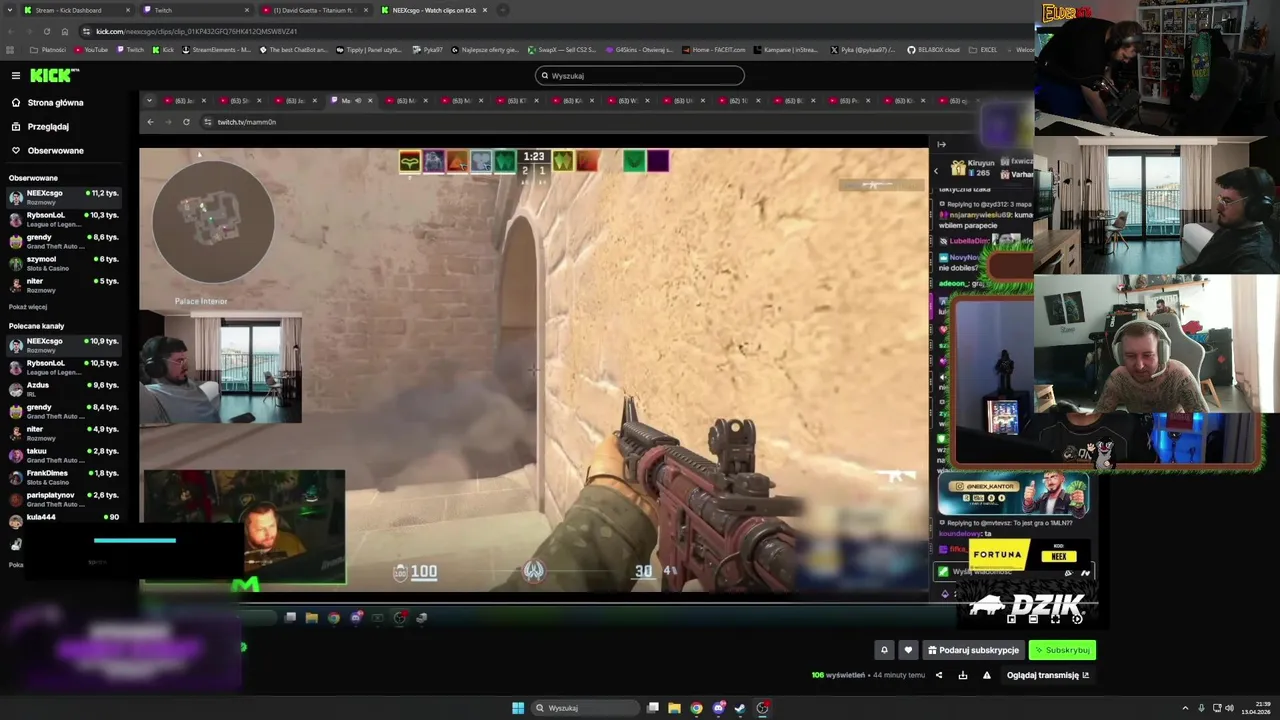Screen dimensions: 1280x720
Task: Click the browser home button
Action: [66, 31]
